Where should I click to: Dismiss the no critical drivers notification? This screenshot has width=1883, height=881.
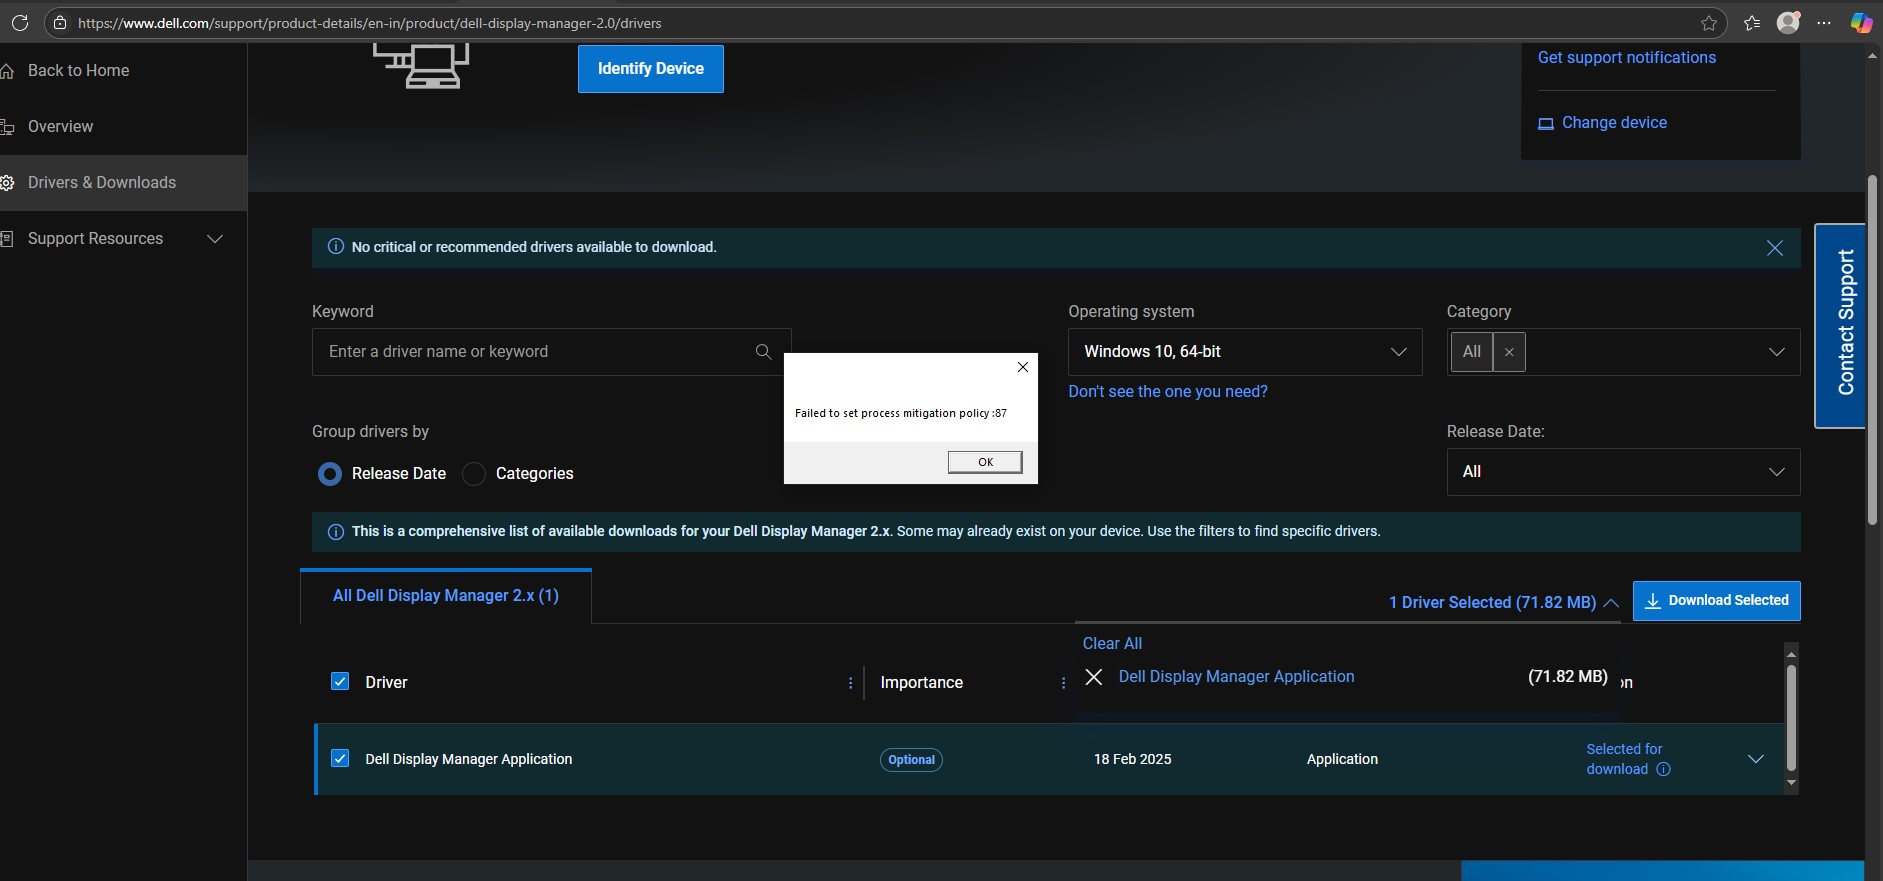(x=1774, y=248)
